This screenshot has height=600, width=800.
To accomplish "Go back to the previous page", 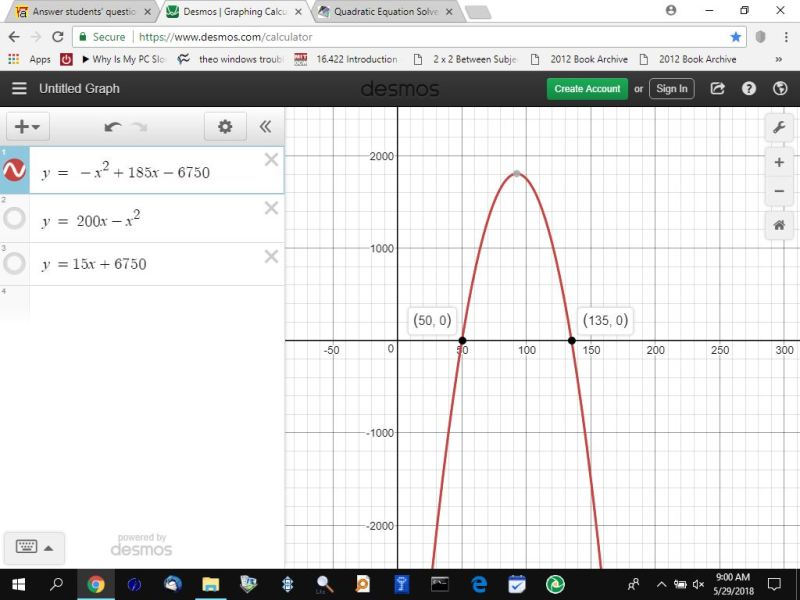I will [14, 37].
